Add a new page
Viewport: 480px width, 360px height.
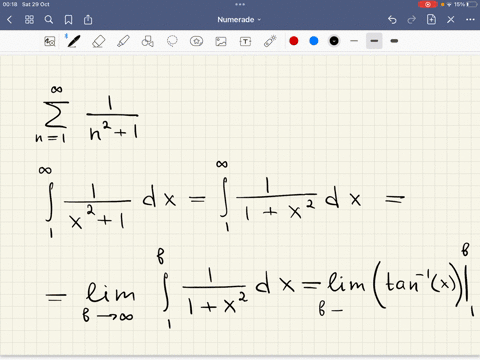pos(431,20)
